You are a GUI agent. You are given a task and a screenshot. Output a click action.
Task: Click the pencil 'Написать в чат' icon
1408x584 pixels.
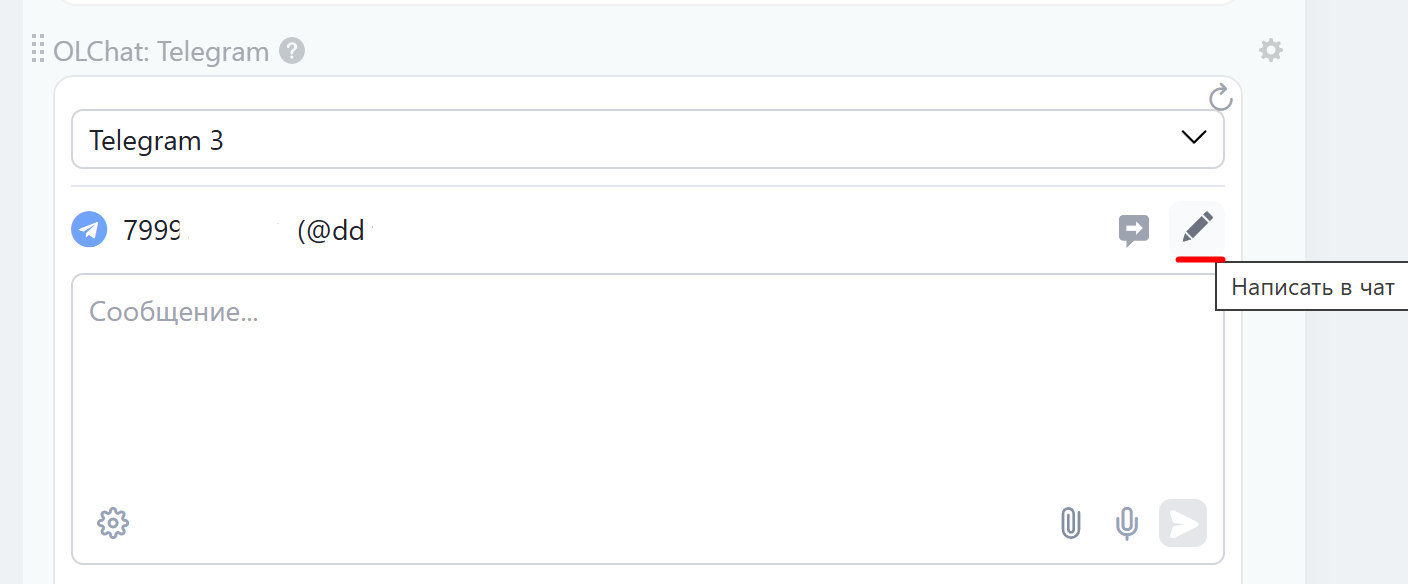tap(1197, 227)
